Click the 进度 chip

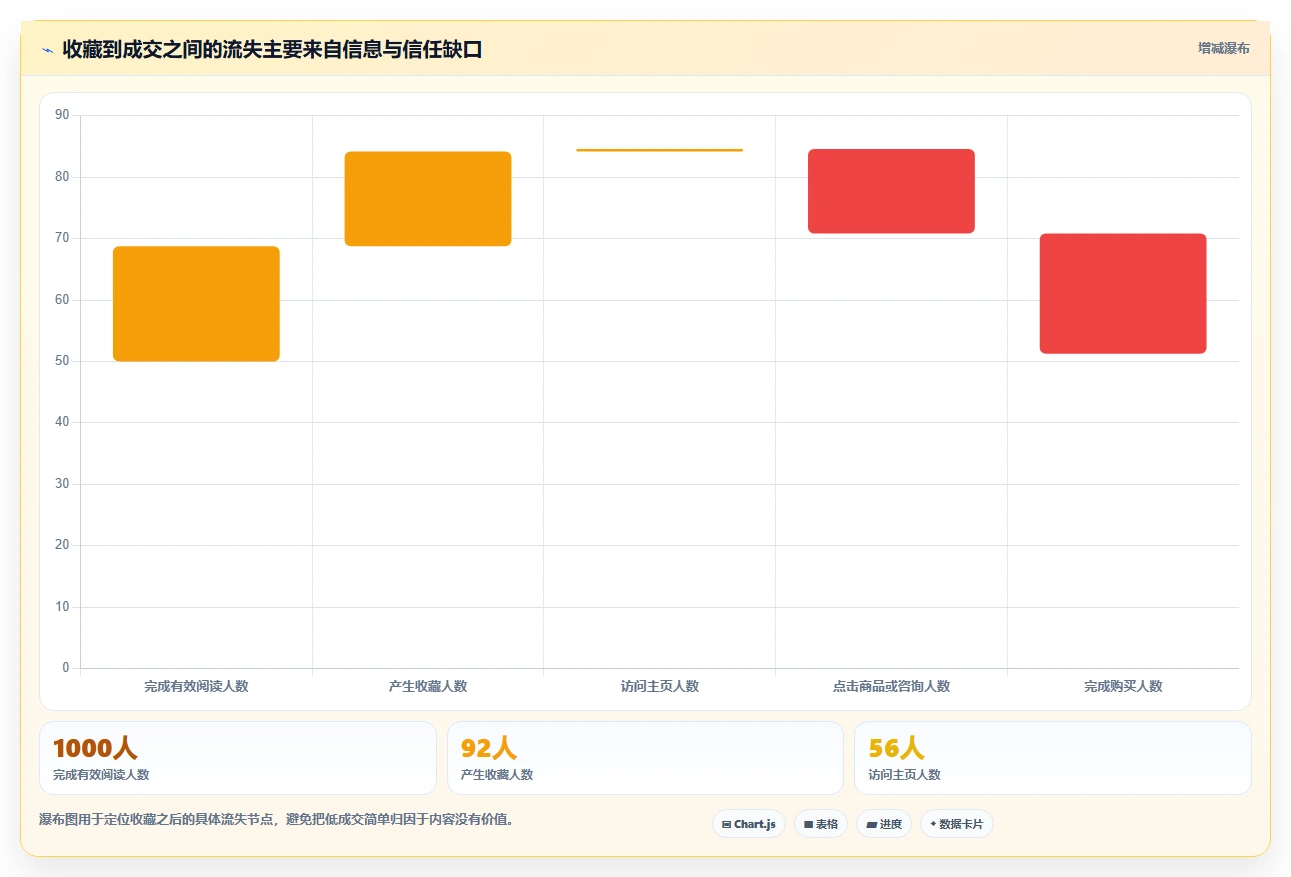(x=884, y=824)
